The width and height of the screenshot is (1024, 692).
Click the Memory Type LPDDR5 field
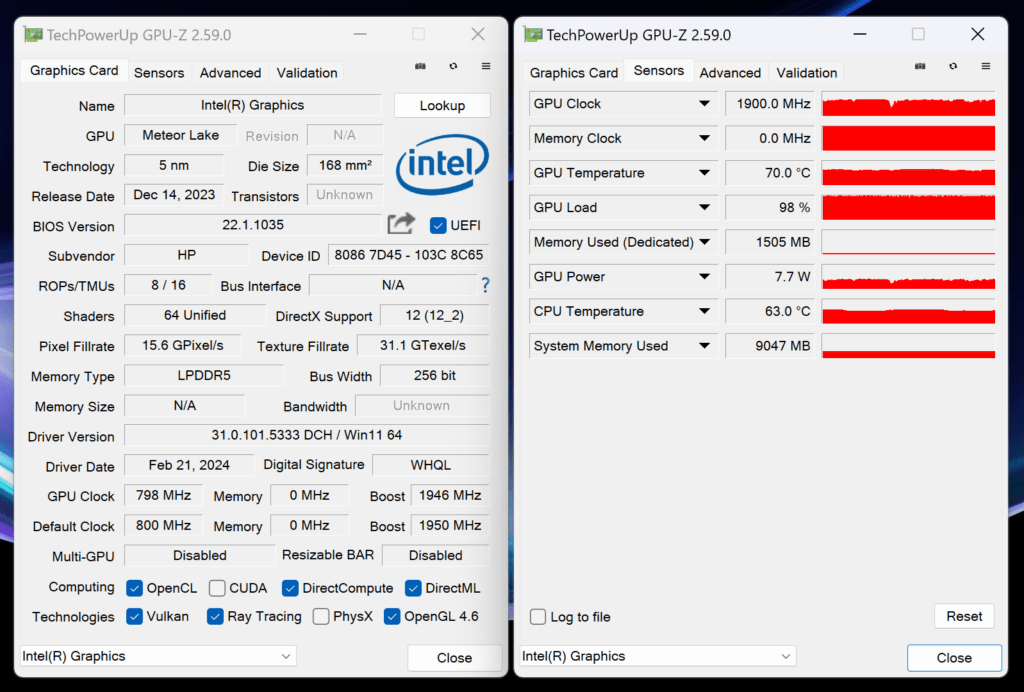[204, 375]
